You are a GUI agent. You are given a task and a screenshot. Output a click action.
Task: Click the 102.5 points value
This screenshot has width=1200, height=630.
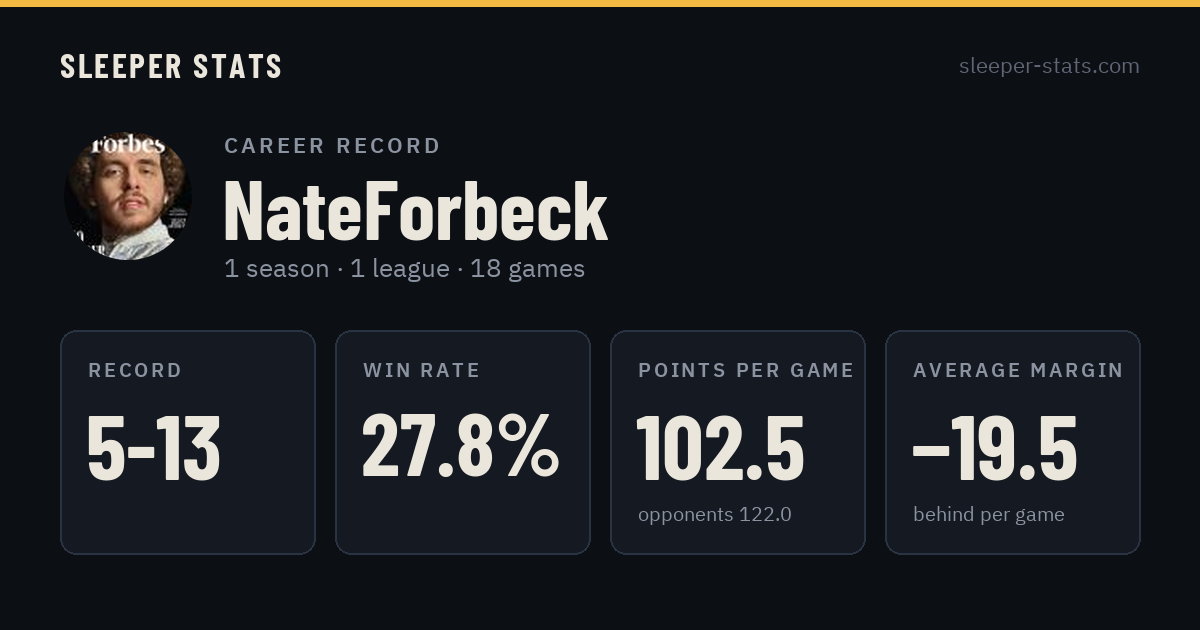point(721,449)
